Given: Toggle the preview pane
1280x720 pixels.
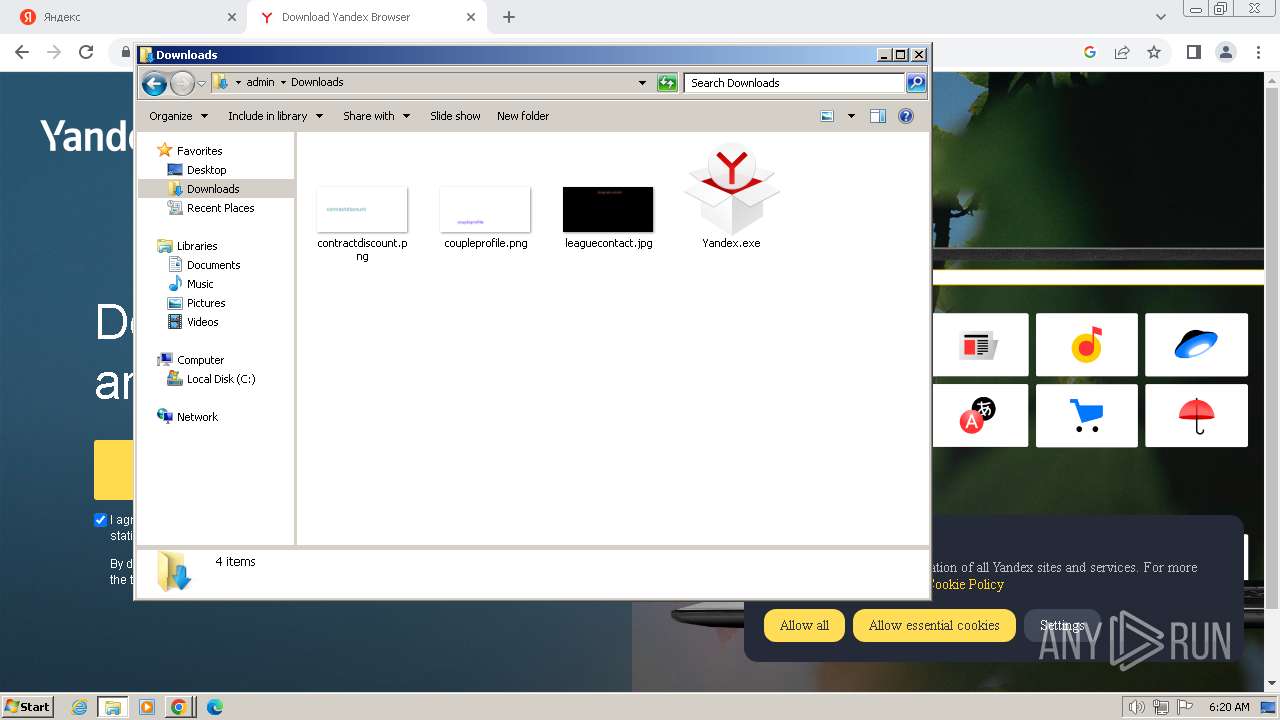Looking at the screenshot, I should point(878,116).
